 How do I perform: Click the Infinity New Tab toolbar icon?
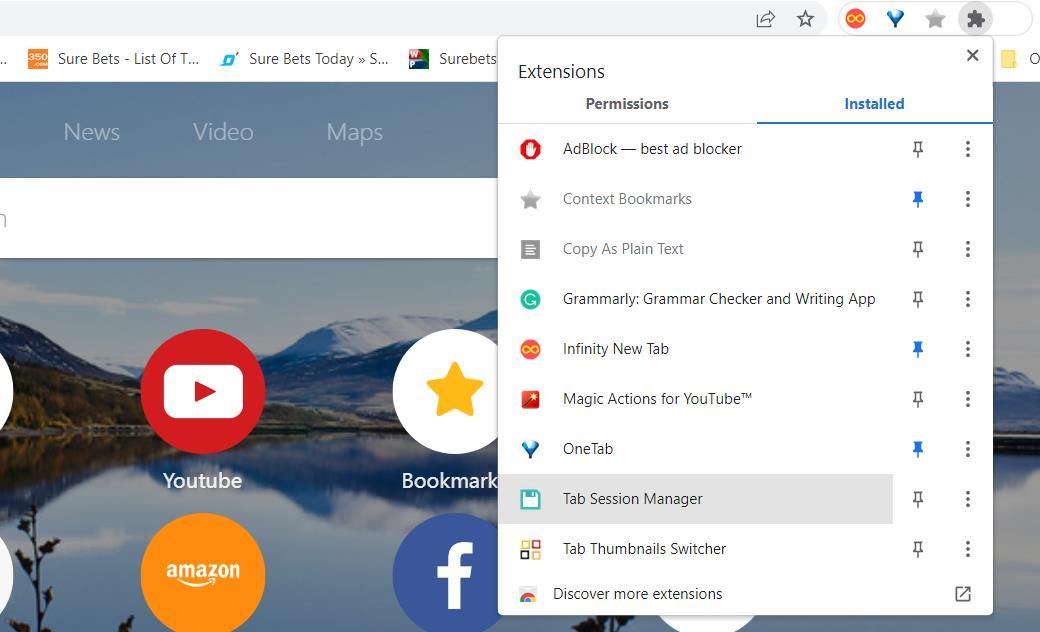point(855,18)
